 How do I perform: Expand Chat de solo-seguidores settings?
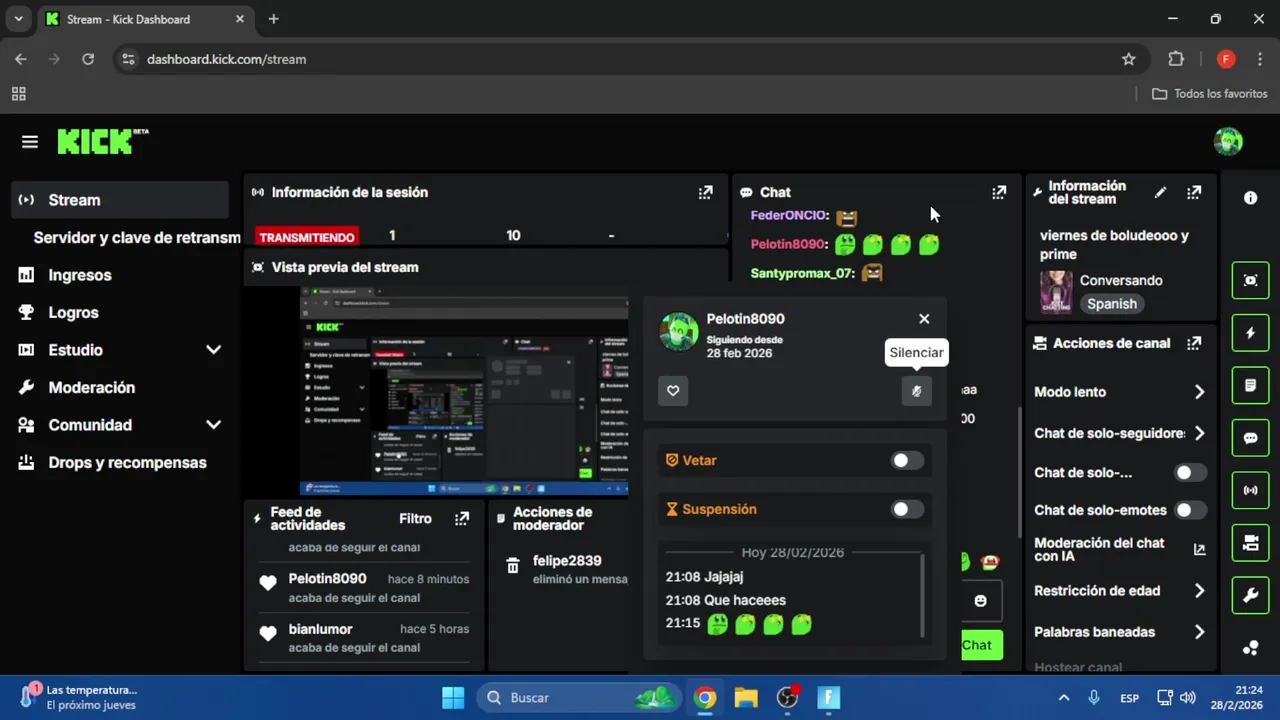(1199, 433)
